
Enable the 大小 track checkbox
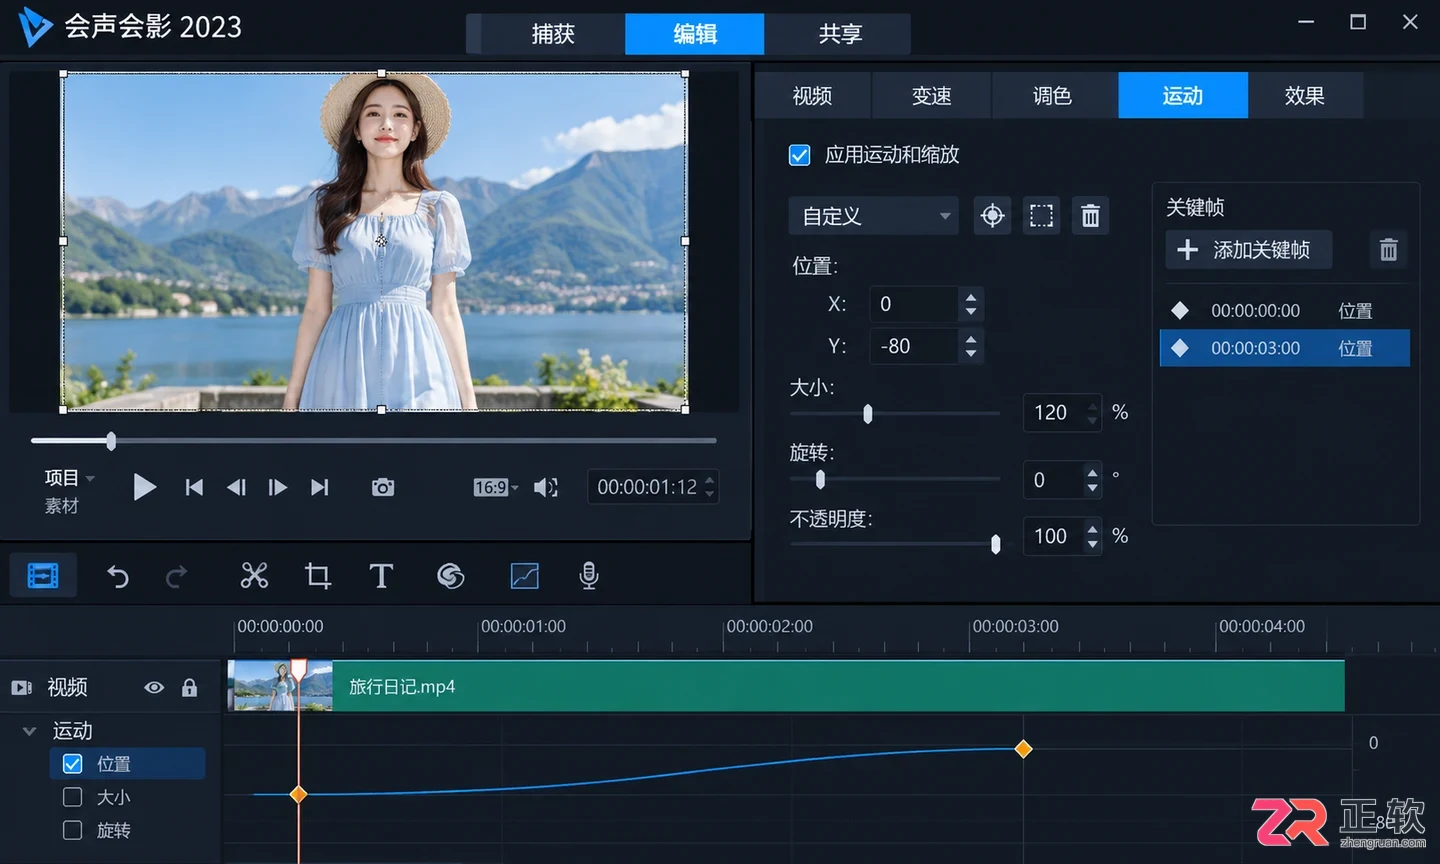click(72, 797)
